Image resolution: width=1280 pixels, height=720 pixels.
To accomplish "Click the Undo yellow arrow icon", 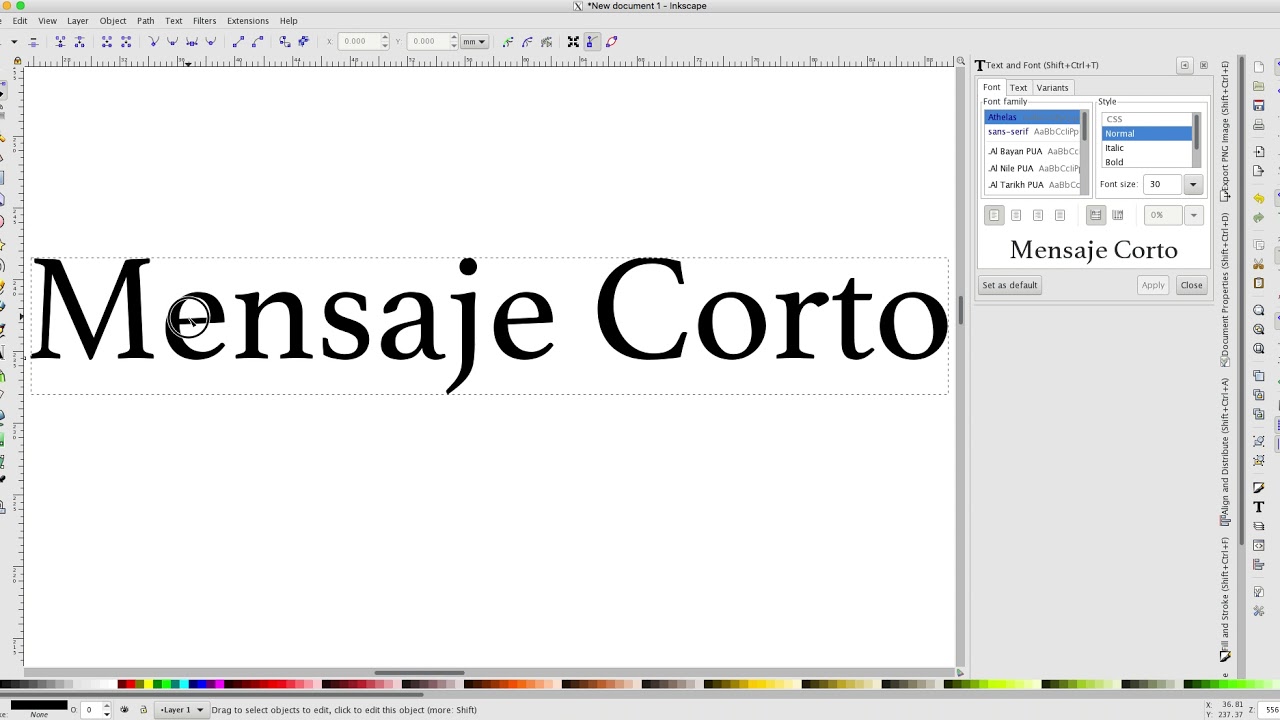I will point(1259,198).
